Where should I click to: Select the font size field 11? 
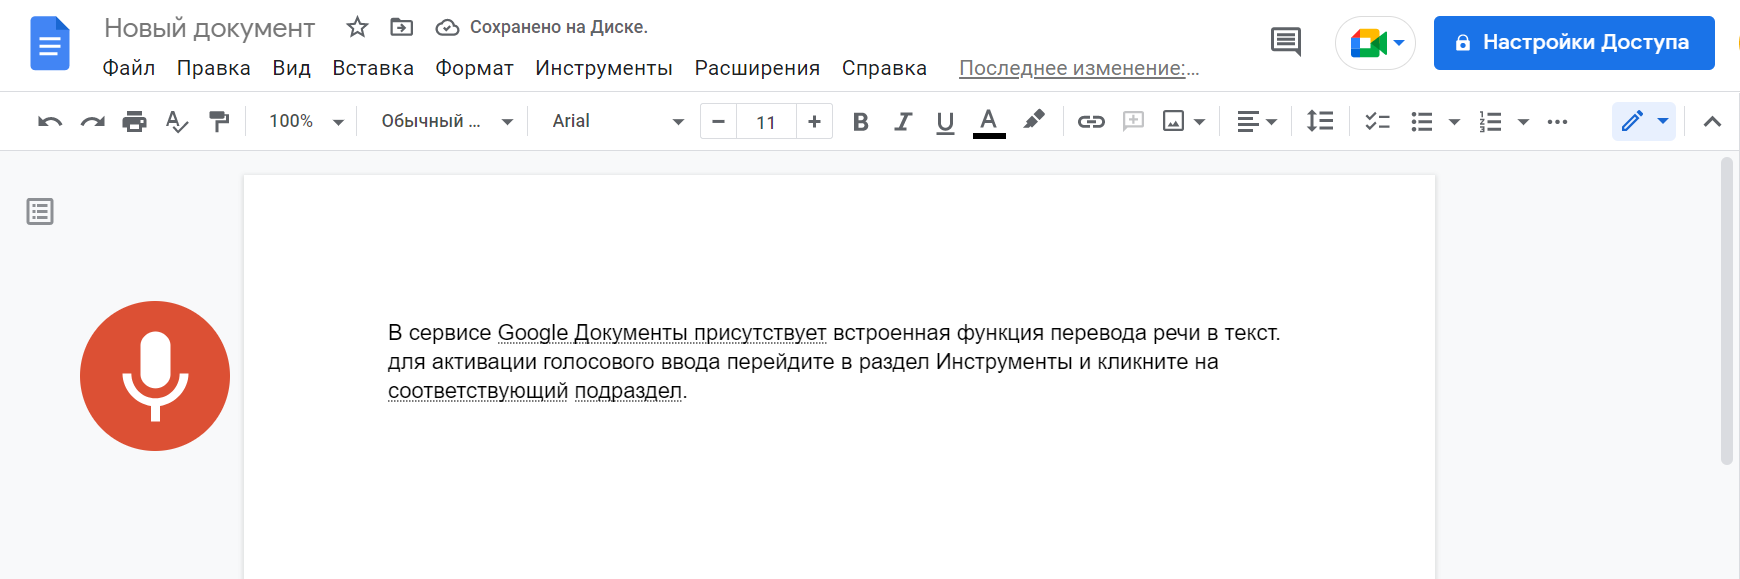pos(766,122)
